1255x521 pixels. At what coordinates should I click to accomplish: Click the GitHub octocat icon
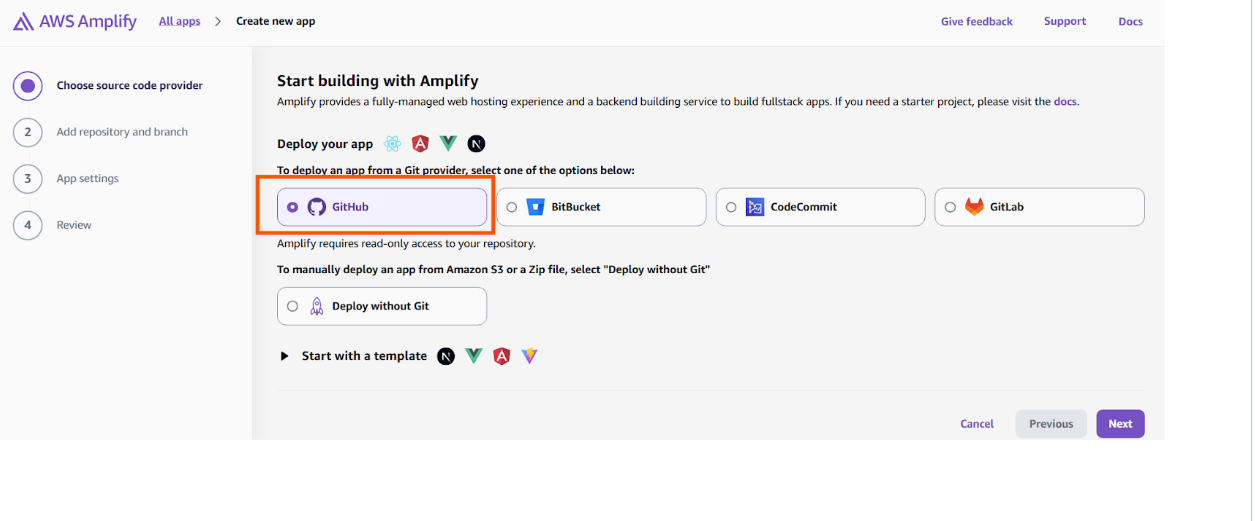[317, 207]
